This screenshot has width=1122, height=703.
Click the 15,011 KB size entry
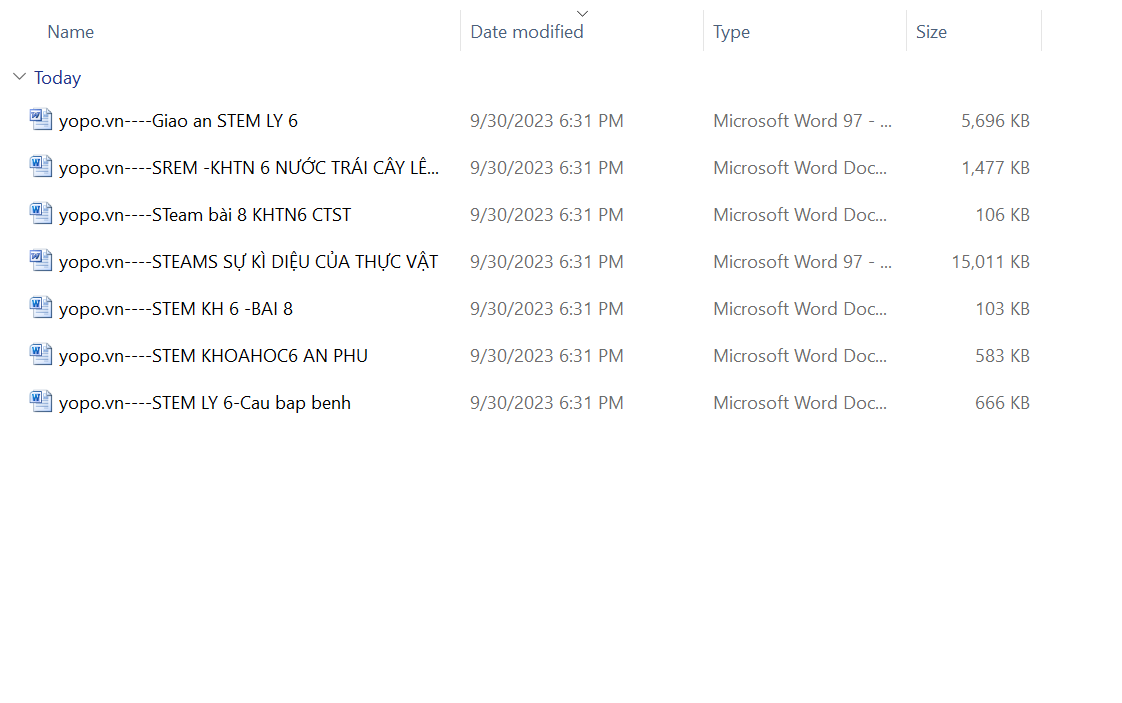(990, 262)
